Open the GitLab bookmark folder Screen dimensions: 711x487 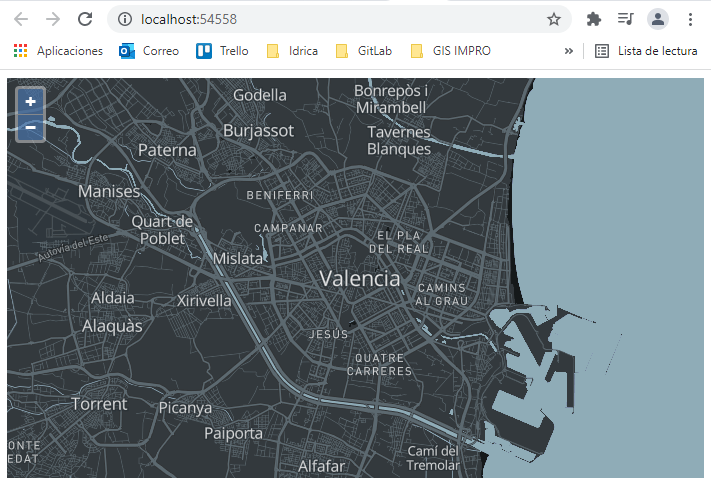366,51
